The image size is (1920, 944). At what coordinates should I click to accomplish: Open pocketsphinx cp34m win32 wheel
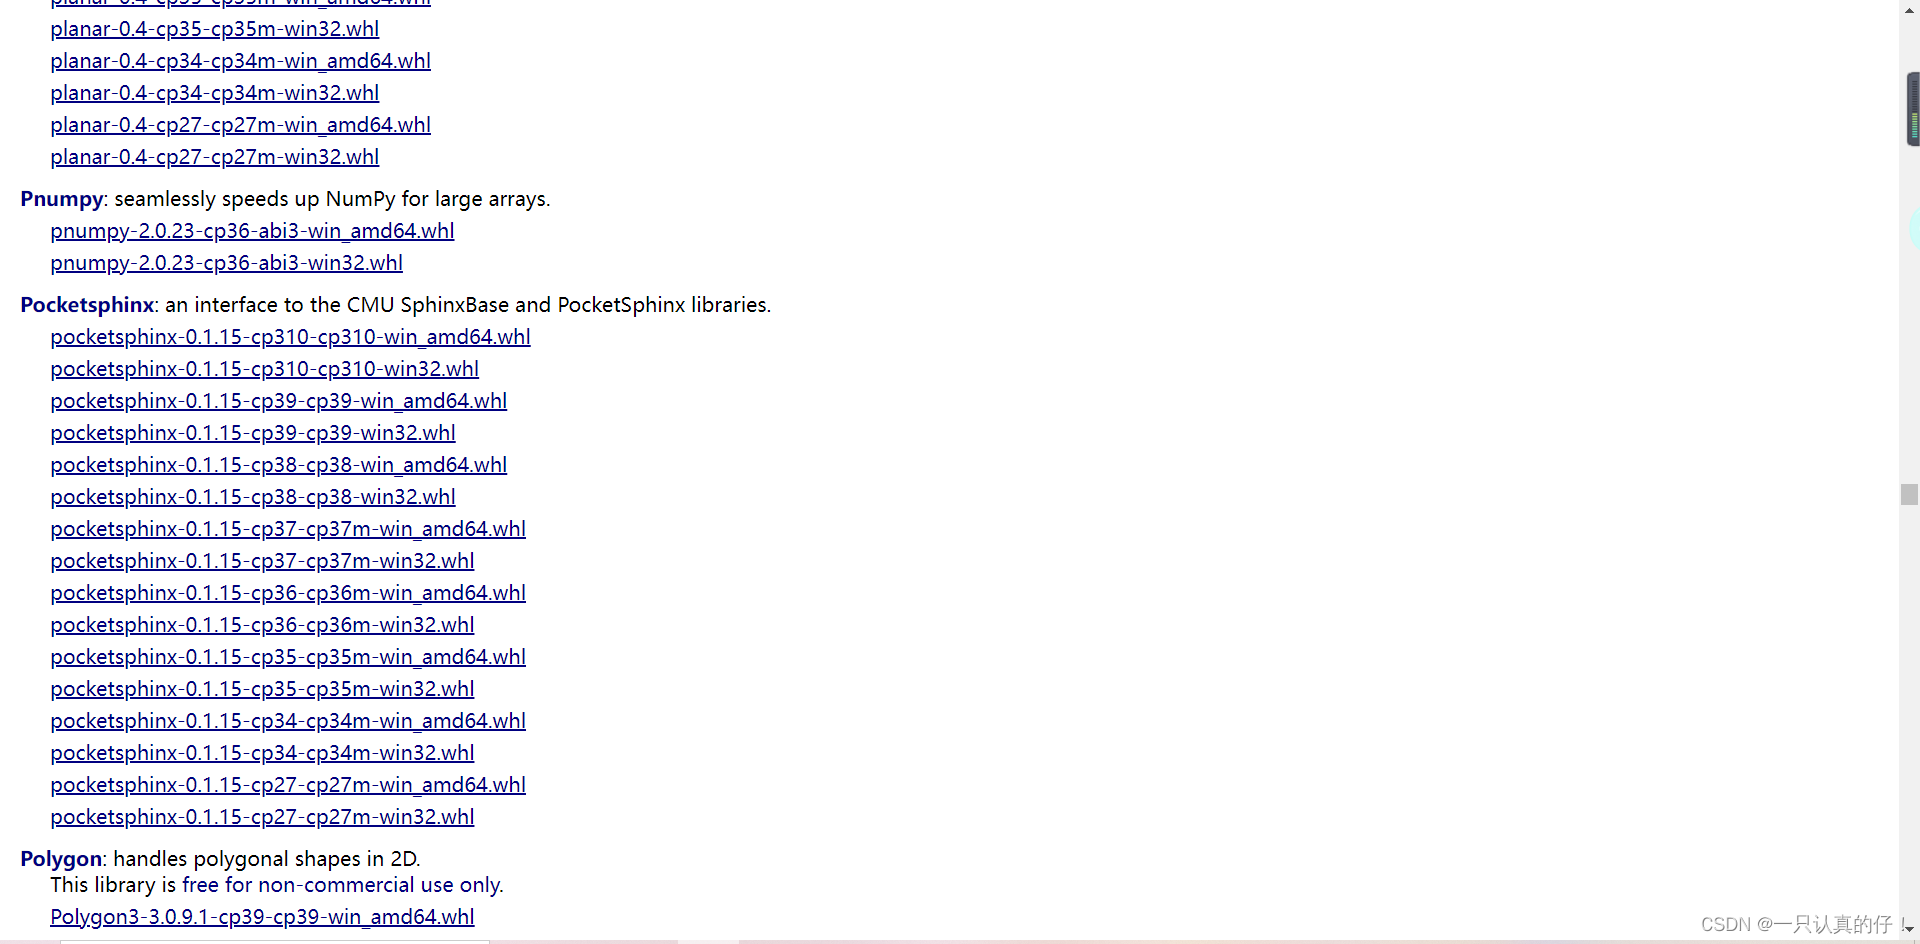263,753
